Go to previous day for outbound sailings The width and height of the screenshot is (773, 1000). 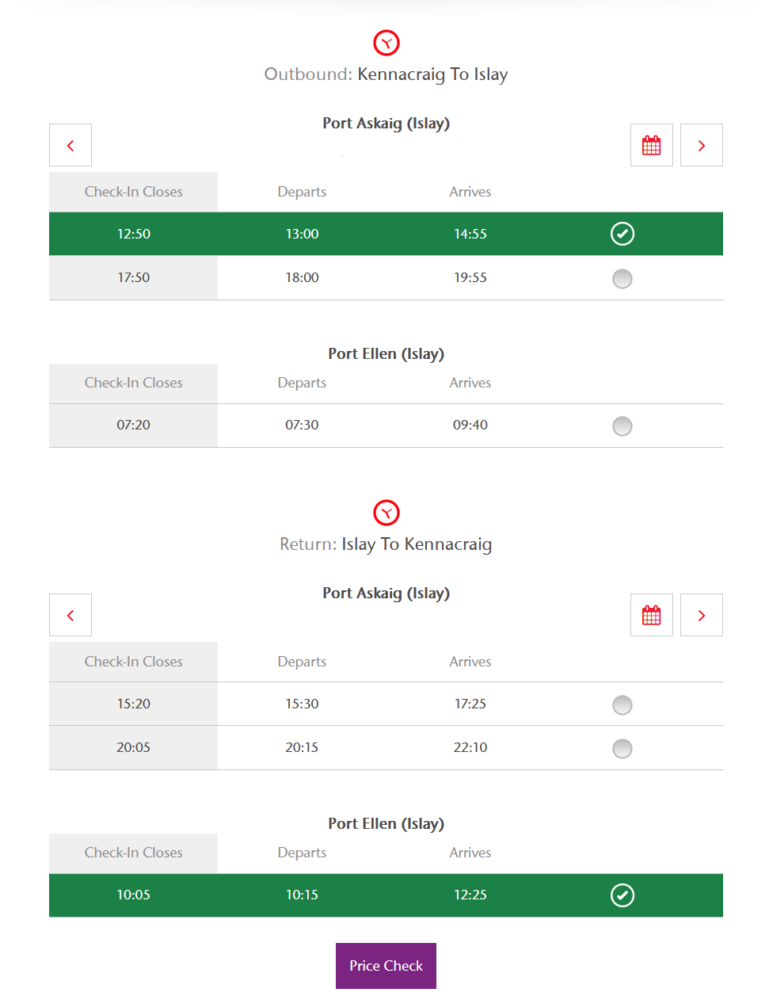(x=70, y=145)
